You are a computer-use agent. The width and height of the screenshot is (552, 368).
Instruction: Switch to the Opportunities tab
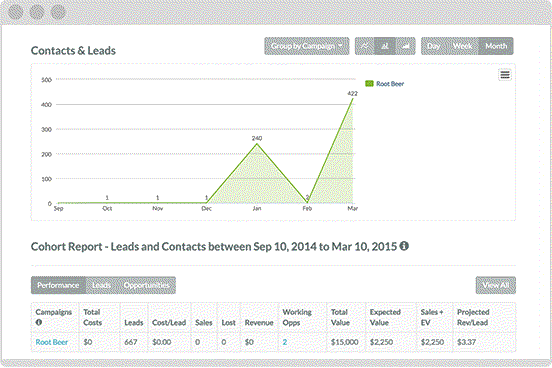(x=146, y=285)
